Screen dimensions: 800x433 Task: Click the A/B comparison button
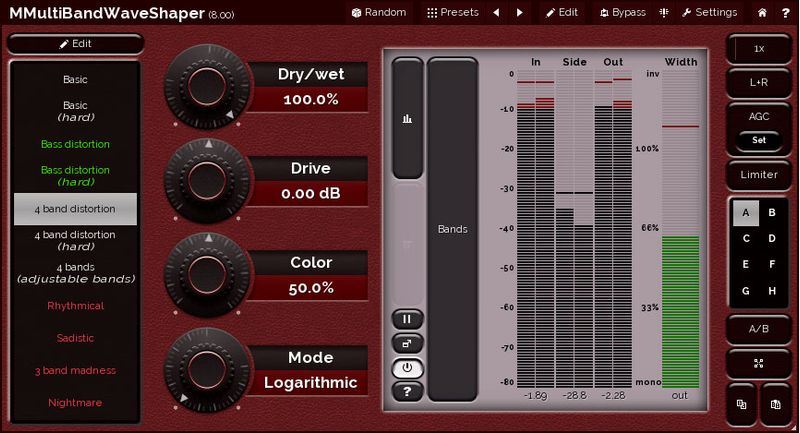point(759,329)
